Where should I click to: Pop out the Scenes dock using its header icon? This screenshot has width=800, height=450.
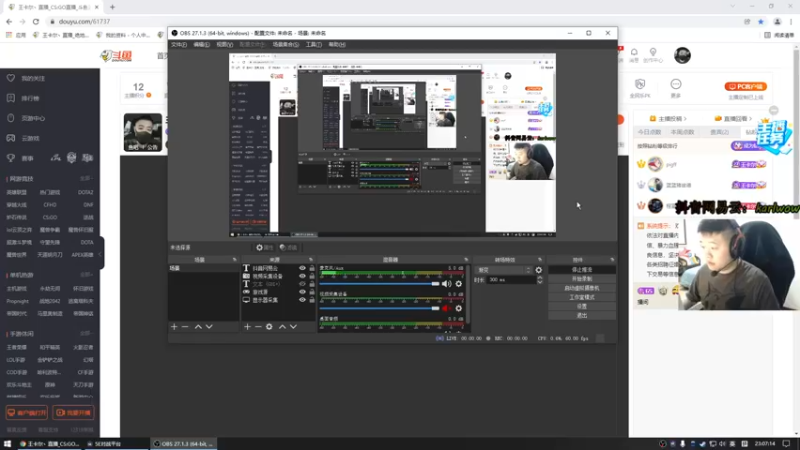tap(235, 260)
